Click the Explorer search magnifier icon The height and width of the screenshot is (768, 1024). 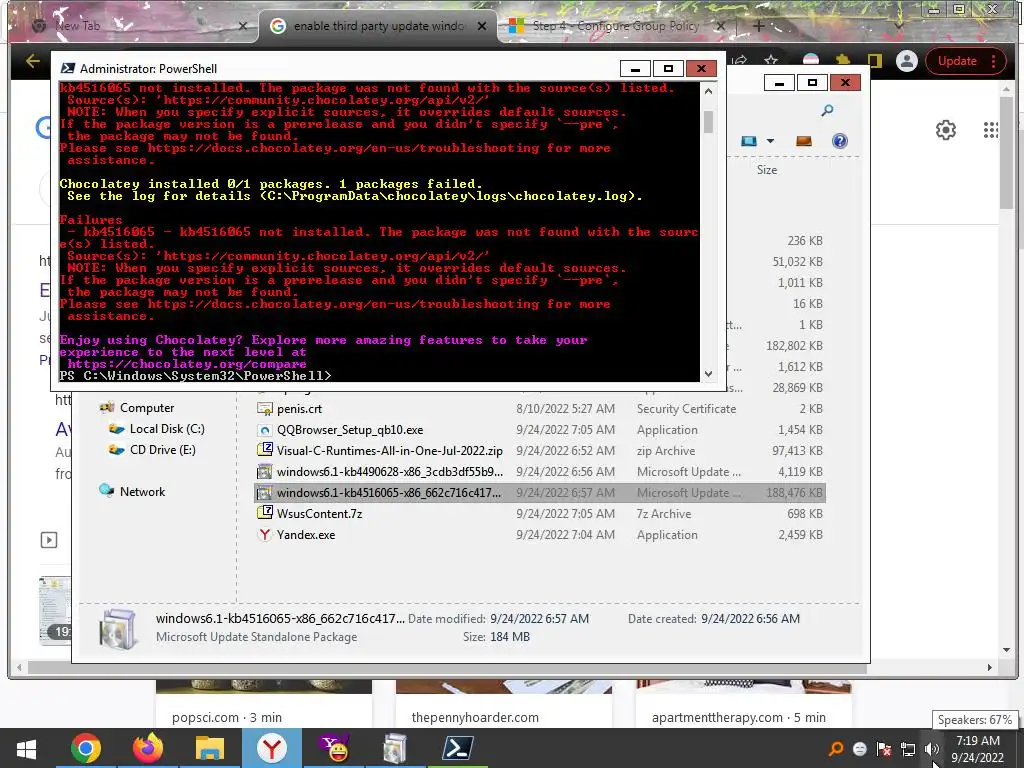tap(827, 110)
